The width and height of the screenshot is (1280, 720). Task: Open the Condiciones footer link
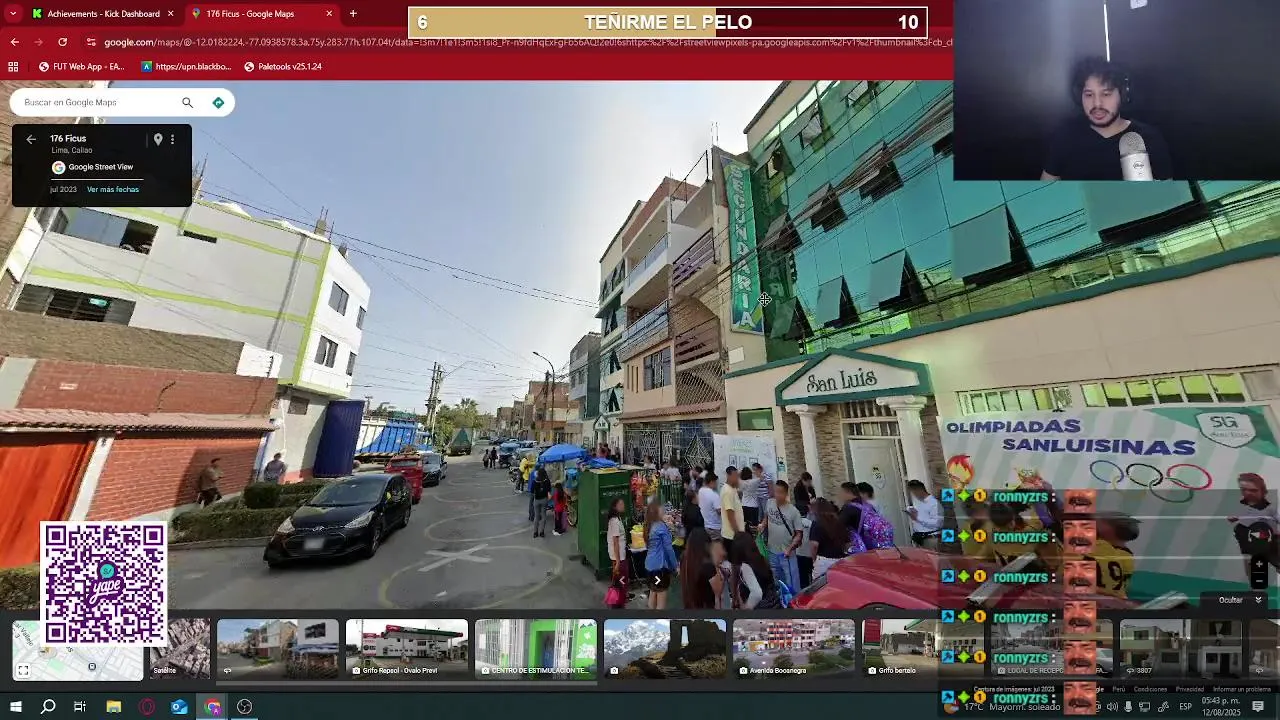[1150, 689]
